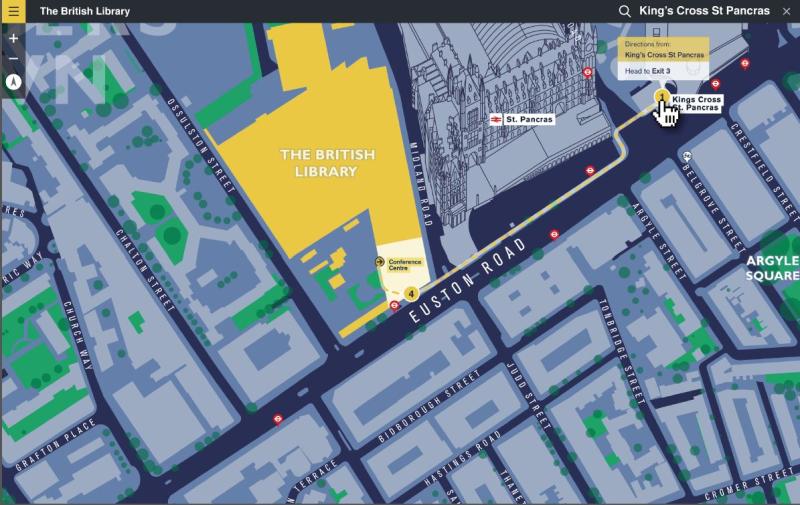Focus the search field reading King's Cross St Pancras

[704, 11]
